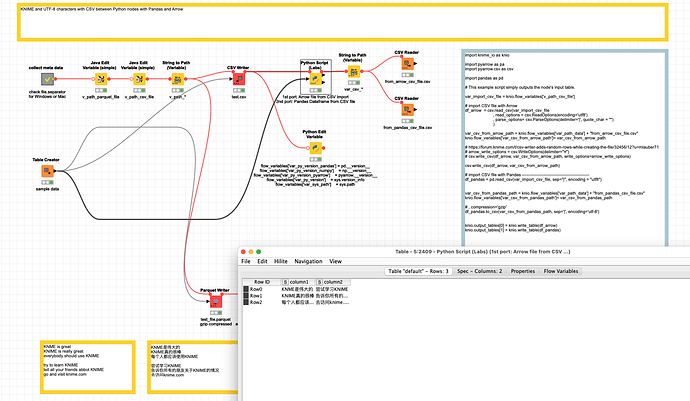Click status indicator under CSV Writer node
This screenshot has height=401, width=690.
(239, 90)
